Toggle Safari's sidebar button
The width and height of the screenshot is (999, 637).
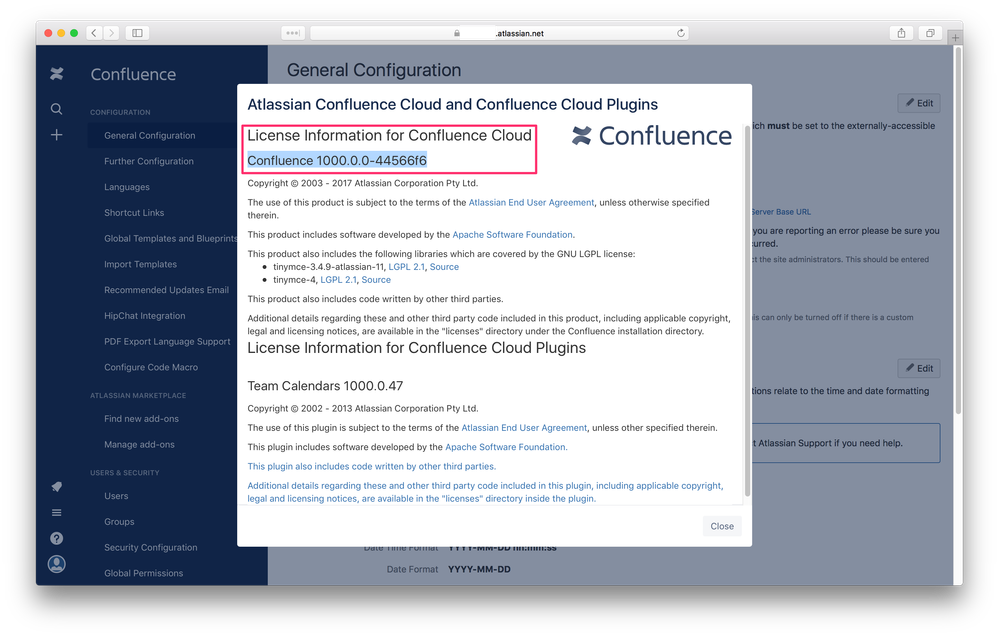click(x=137, y=33)
